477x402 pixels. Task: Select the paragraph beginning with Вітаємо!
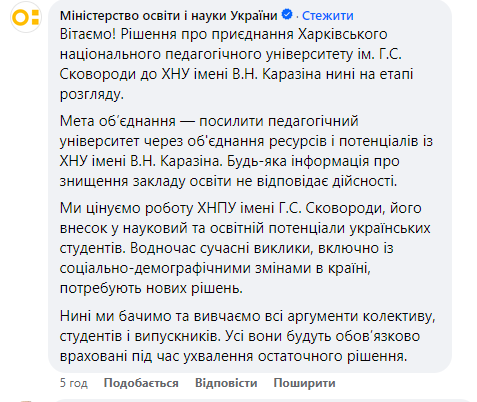coord(236,64)
